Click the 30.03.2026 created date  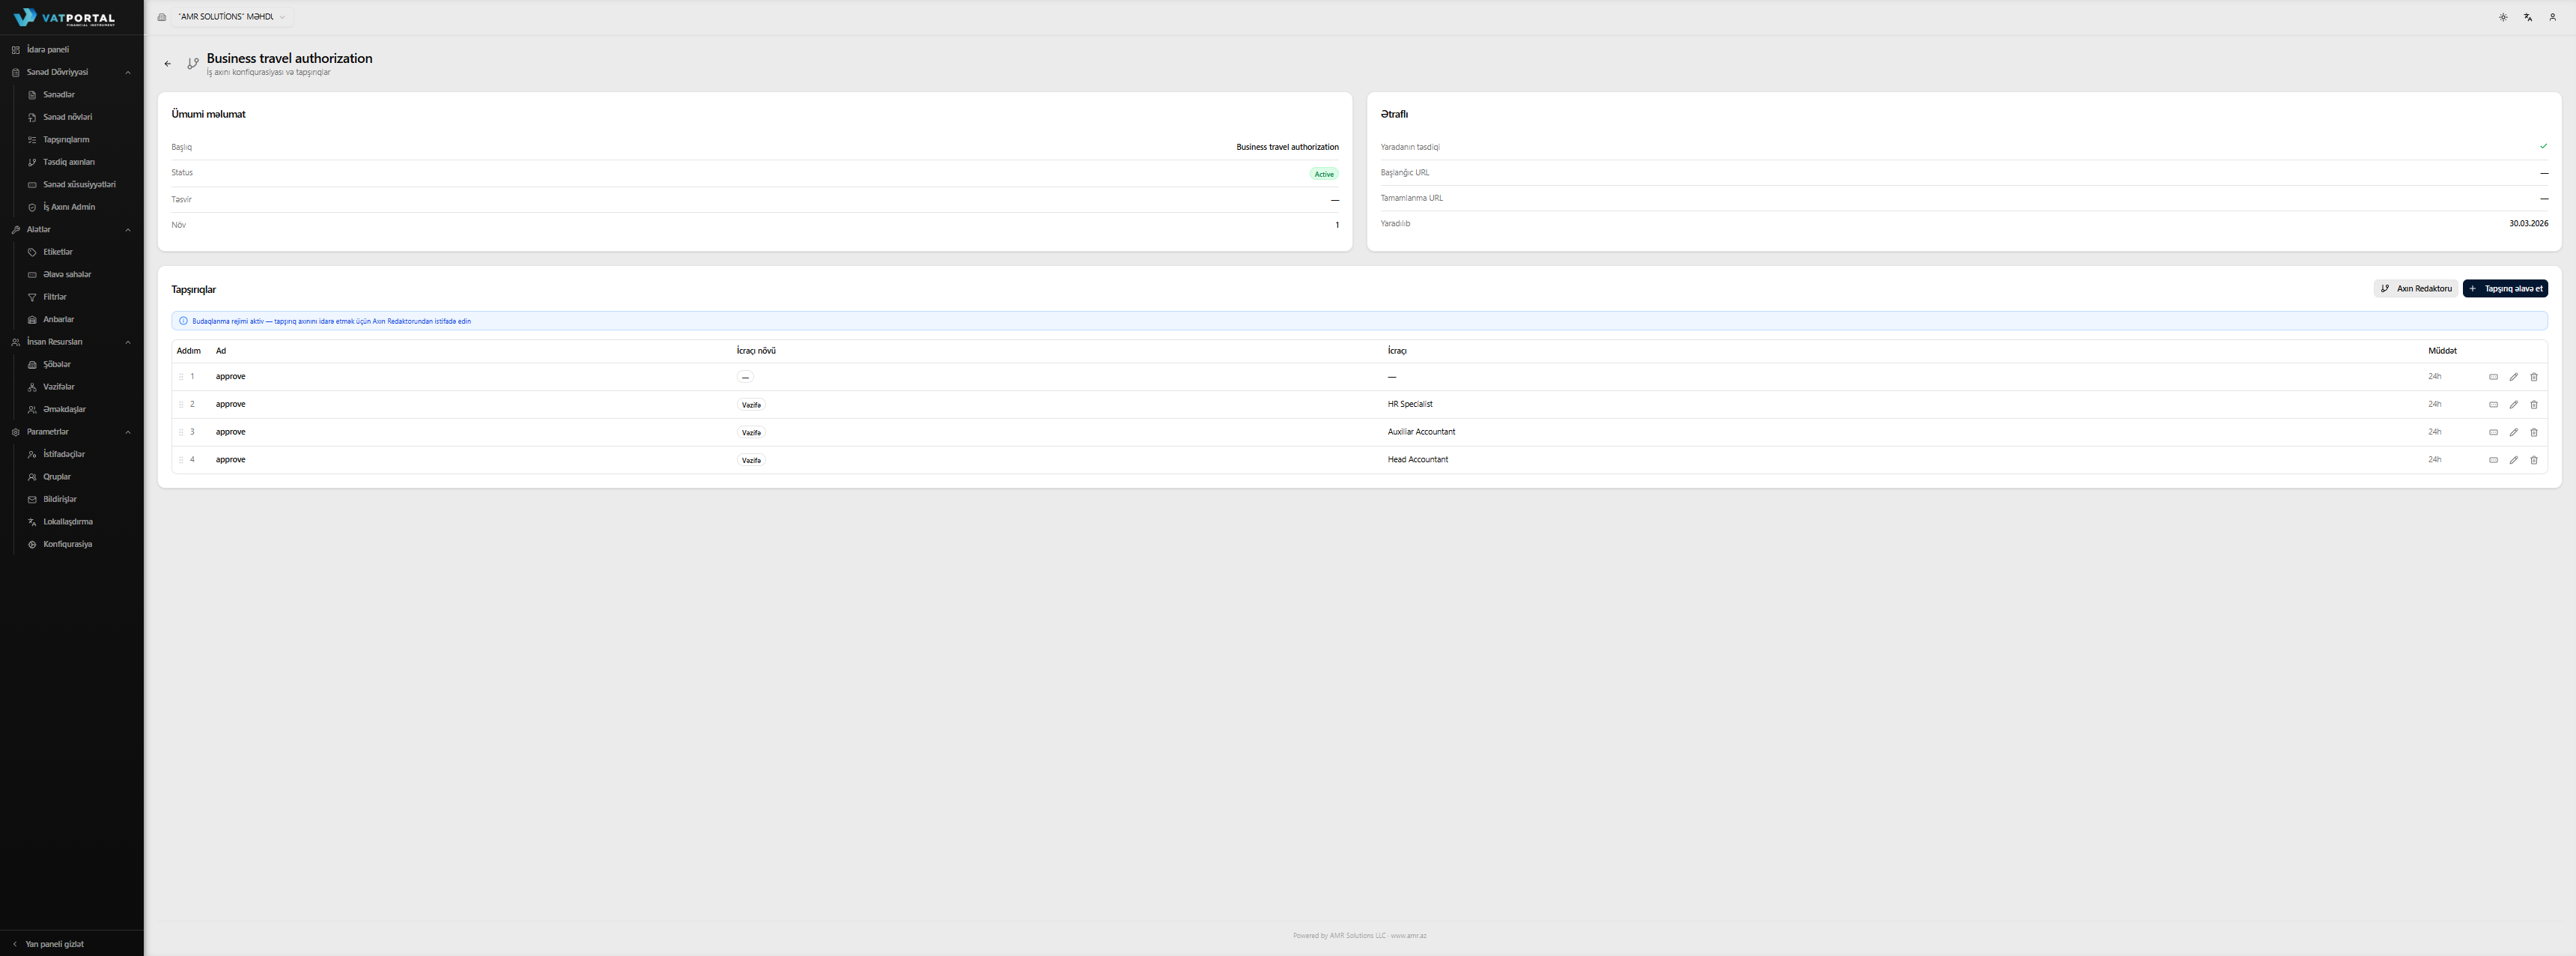2528,224
